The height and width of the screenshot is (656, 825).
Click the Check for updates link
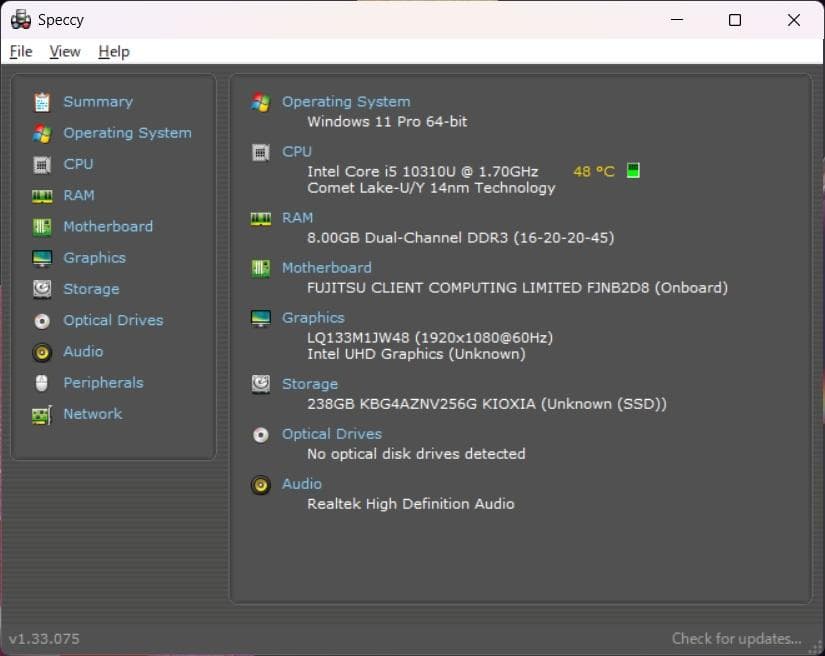click(735, 638)
